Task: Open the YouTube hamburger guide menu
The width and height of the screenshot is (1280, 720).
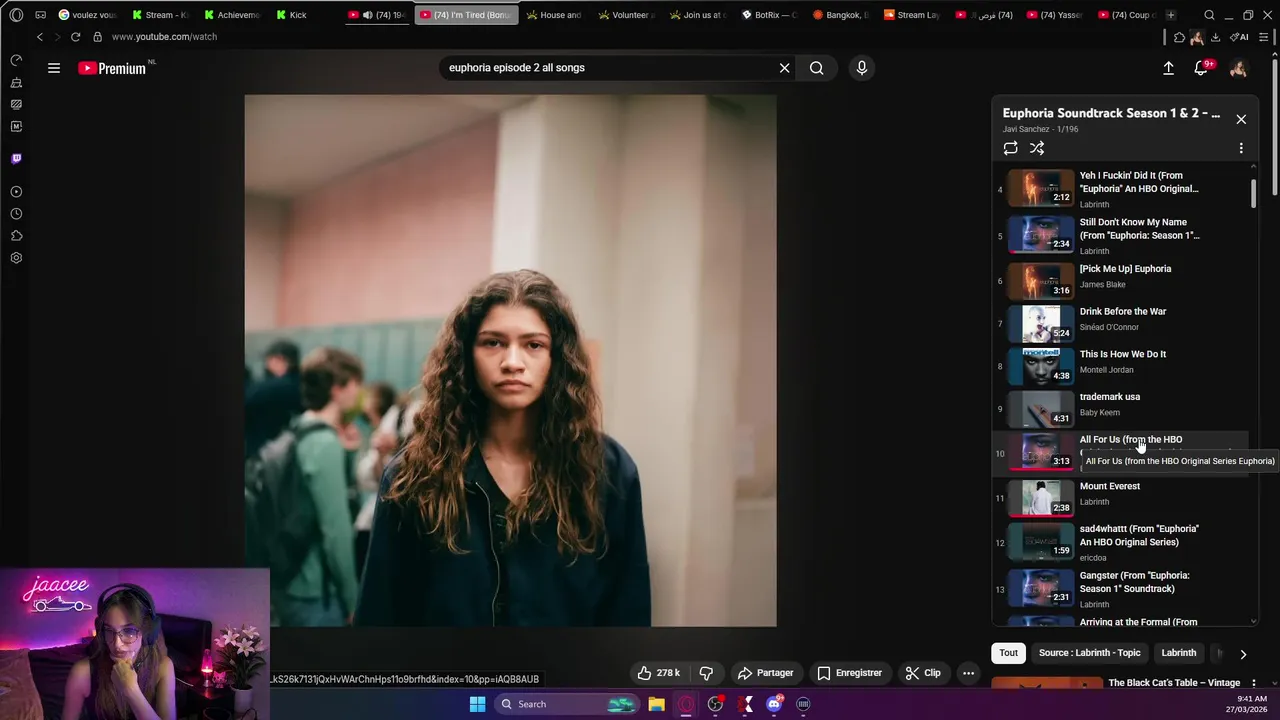Action: click(54, 68)
